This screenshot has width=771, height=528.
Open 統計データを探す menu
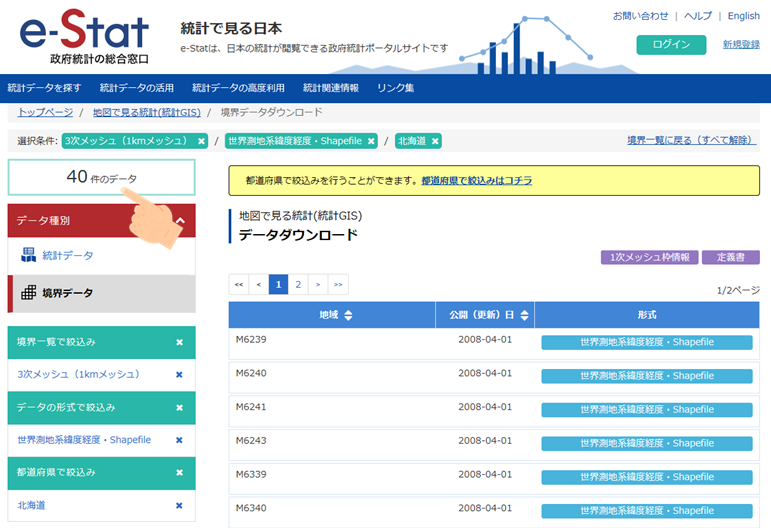tap(44, 88)
